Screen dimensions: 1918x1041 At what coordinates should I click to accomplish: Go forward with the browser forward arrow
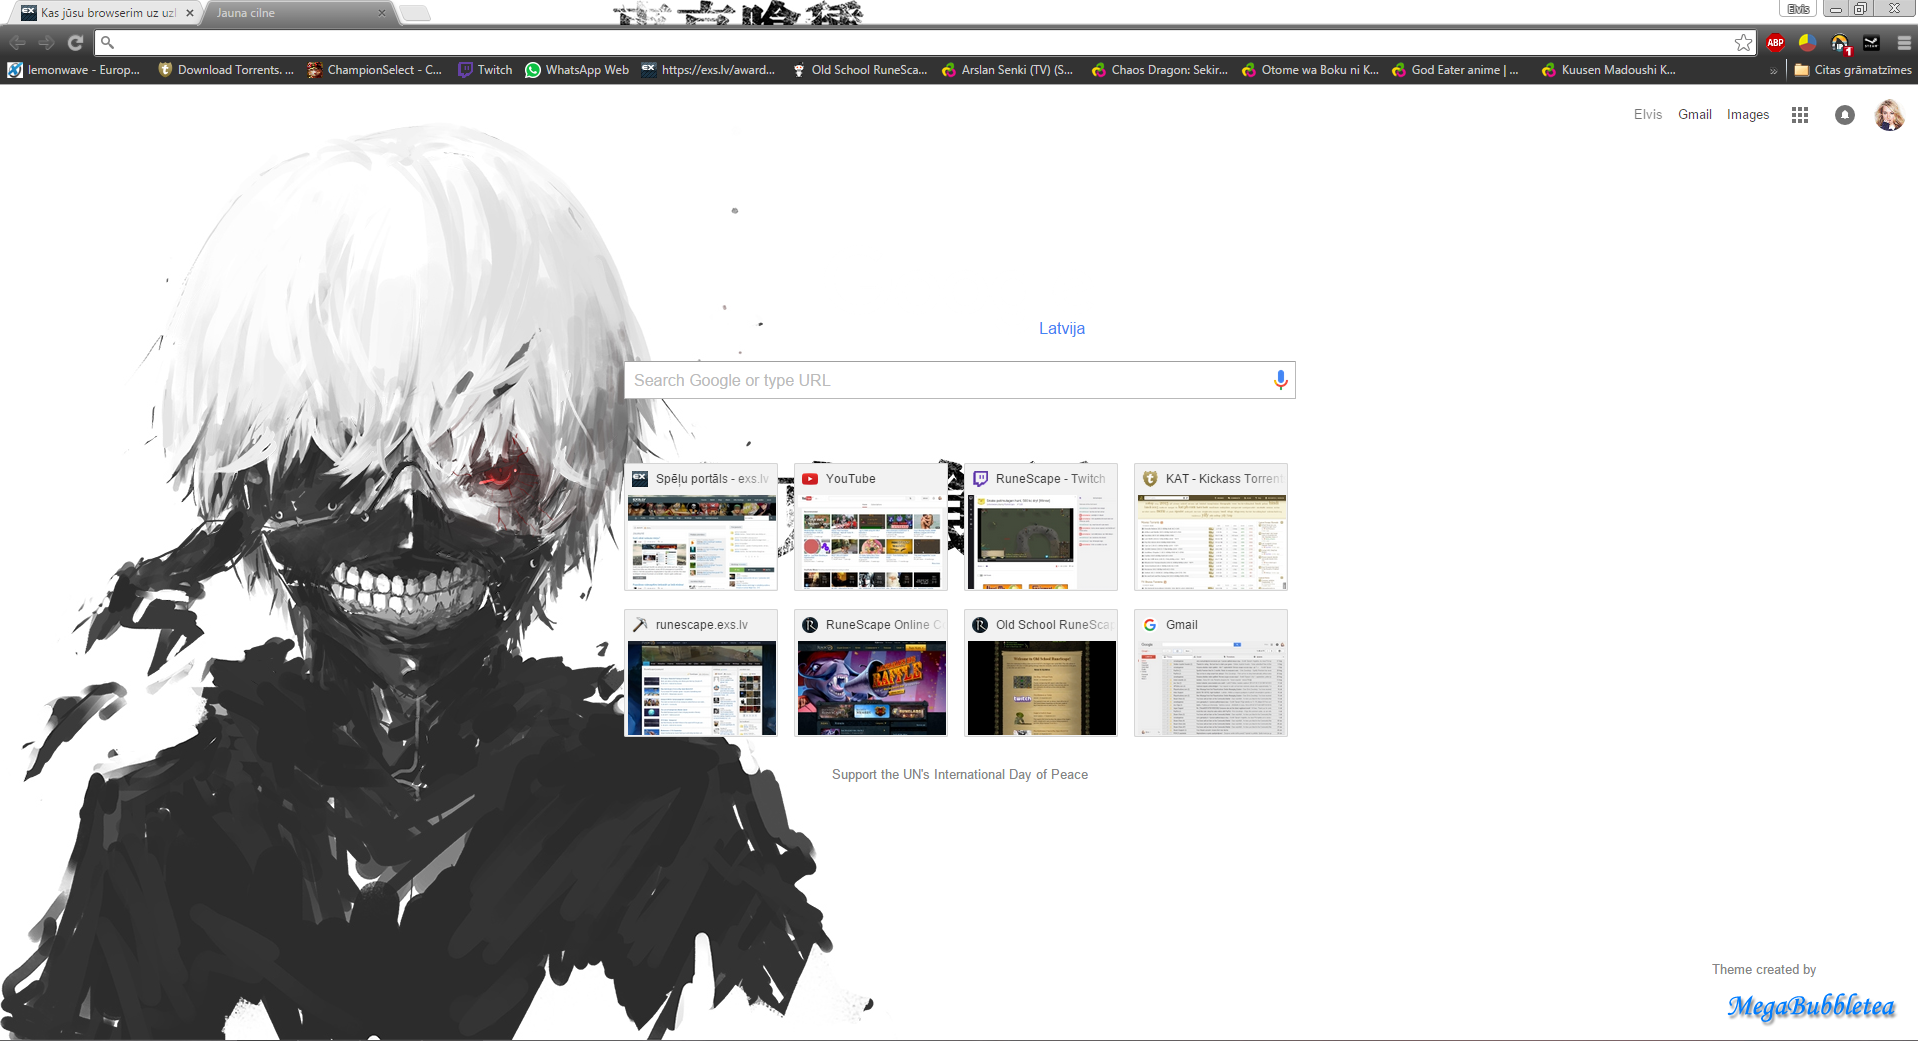click(x=46, y=43)
